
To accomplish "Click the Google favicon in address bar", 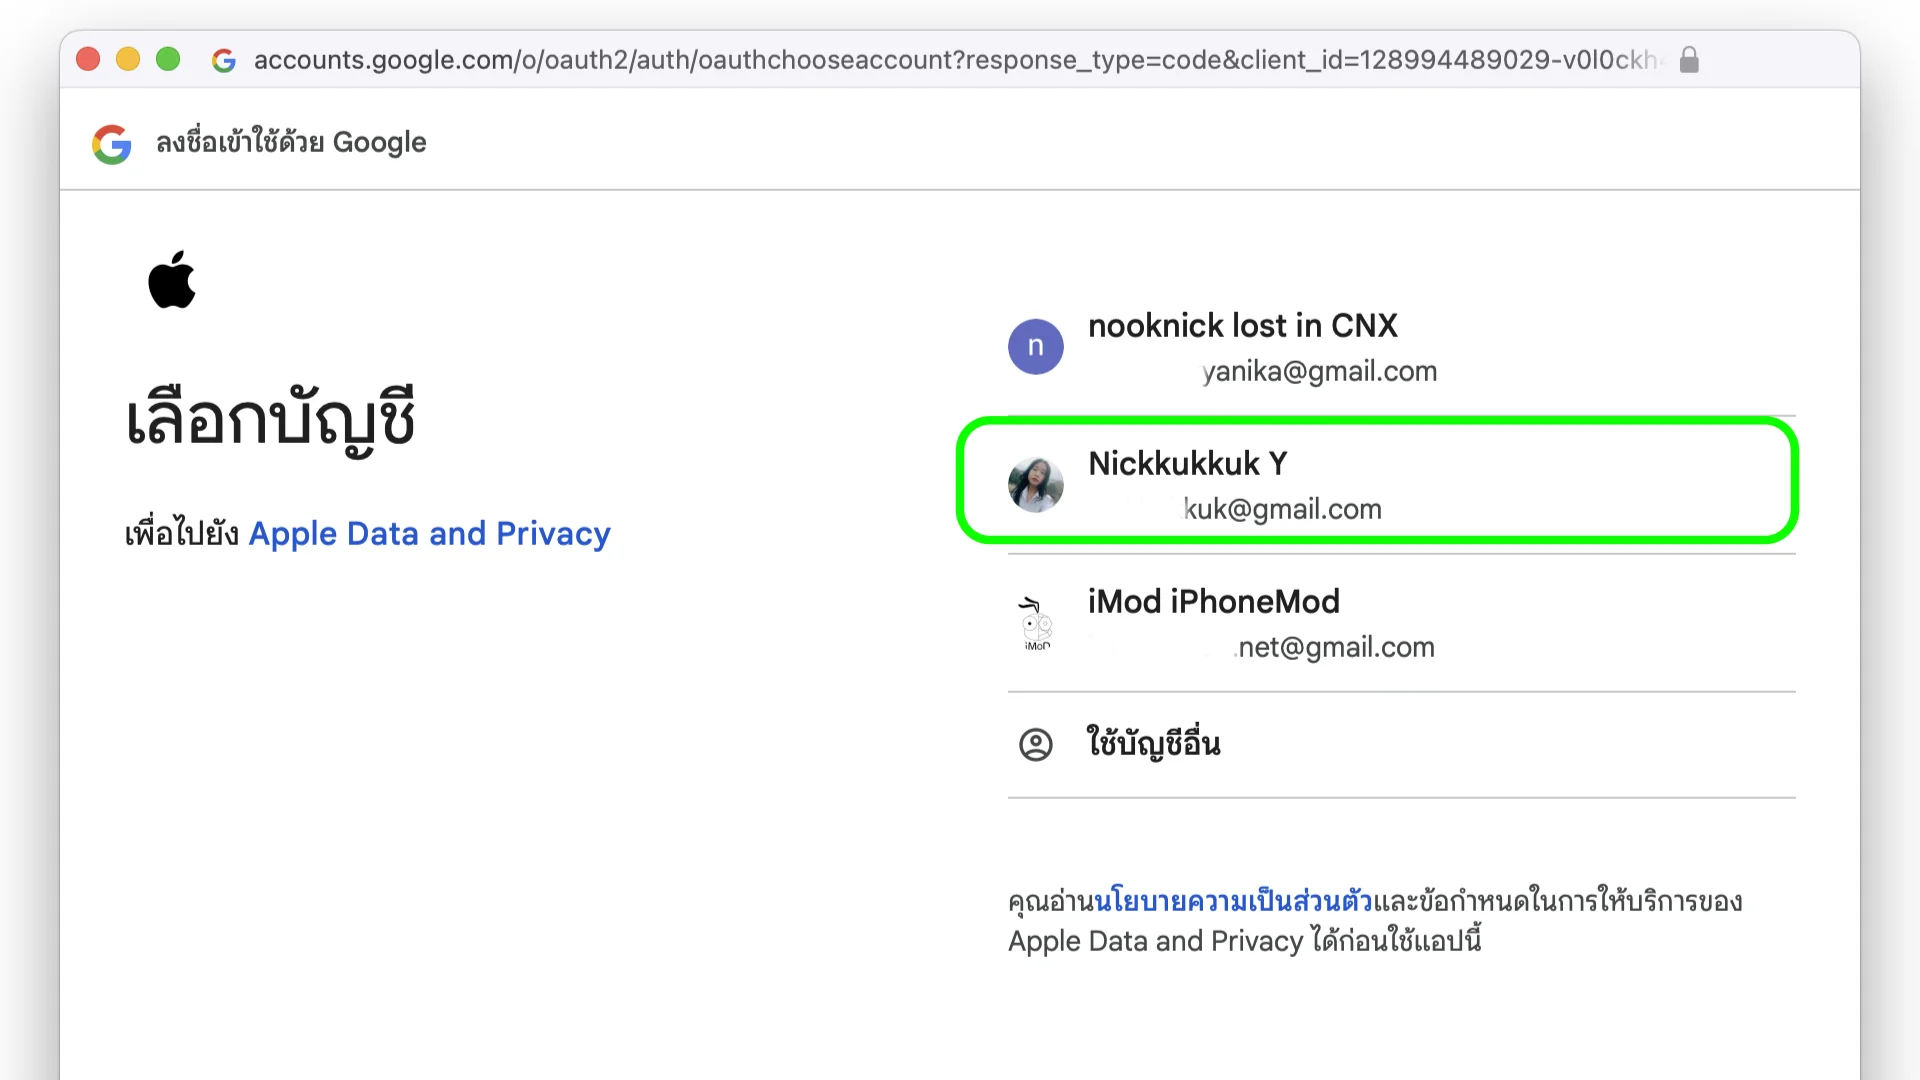I will click(x=224, y=60).
